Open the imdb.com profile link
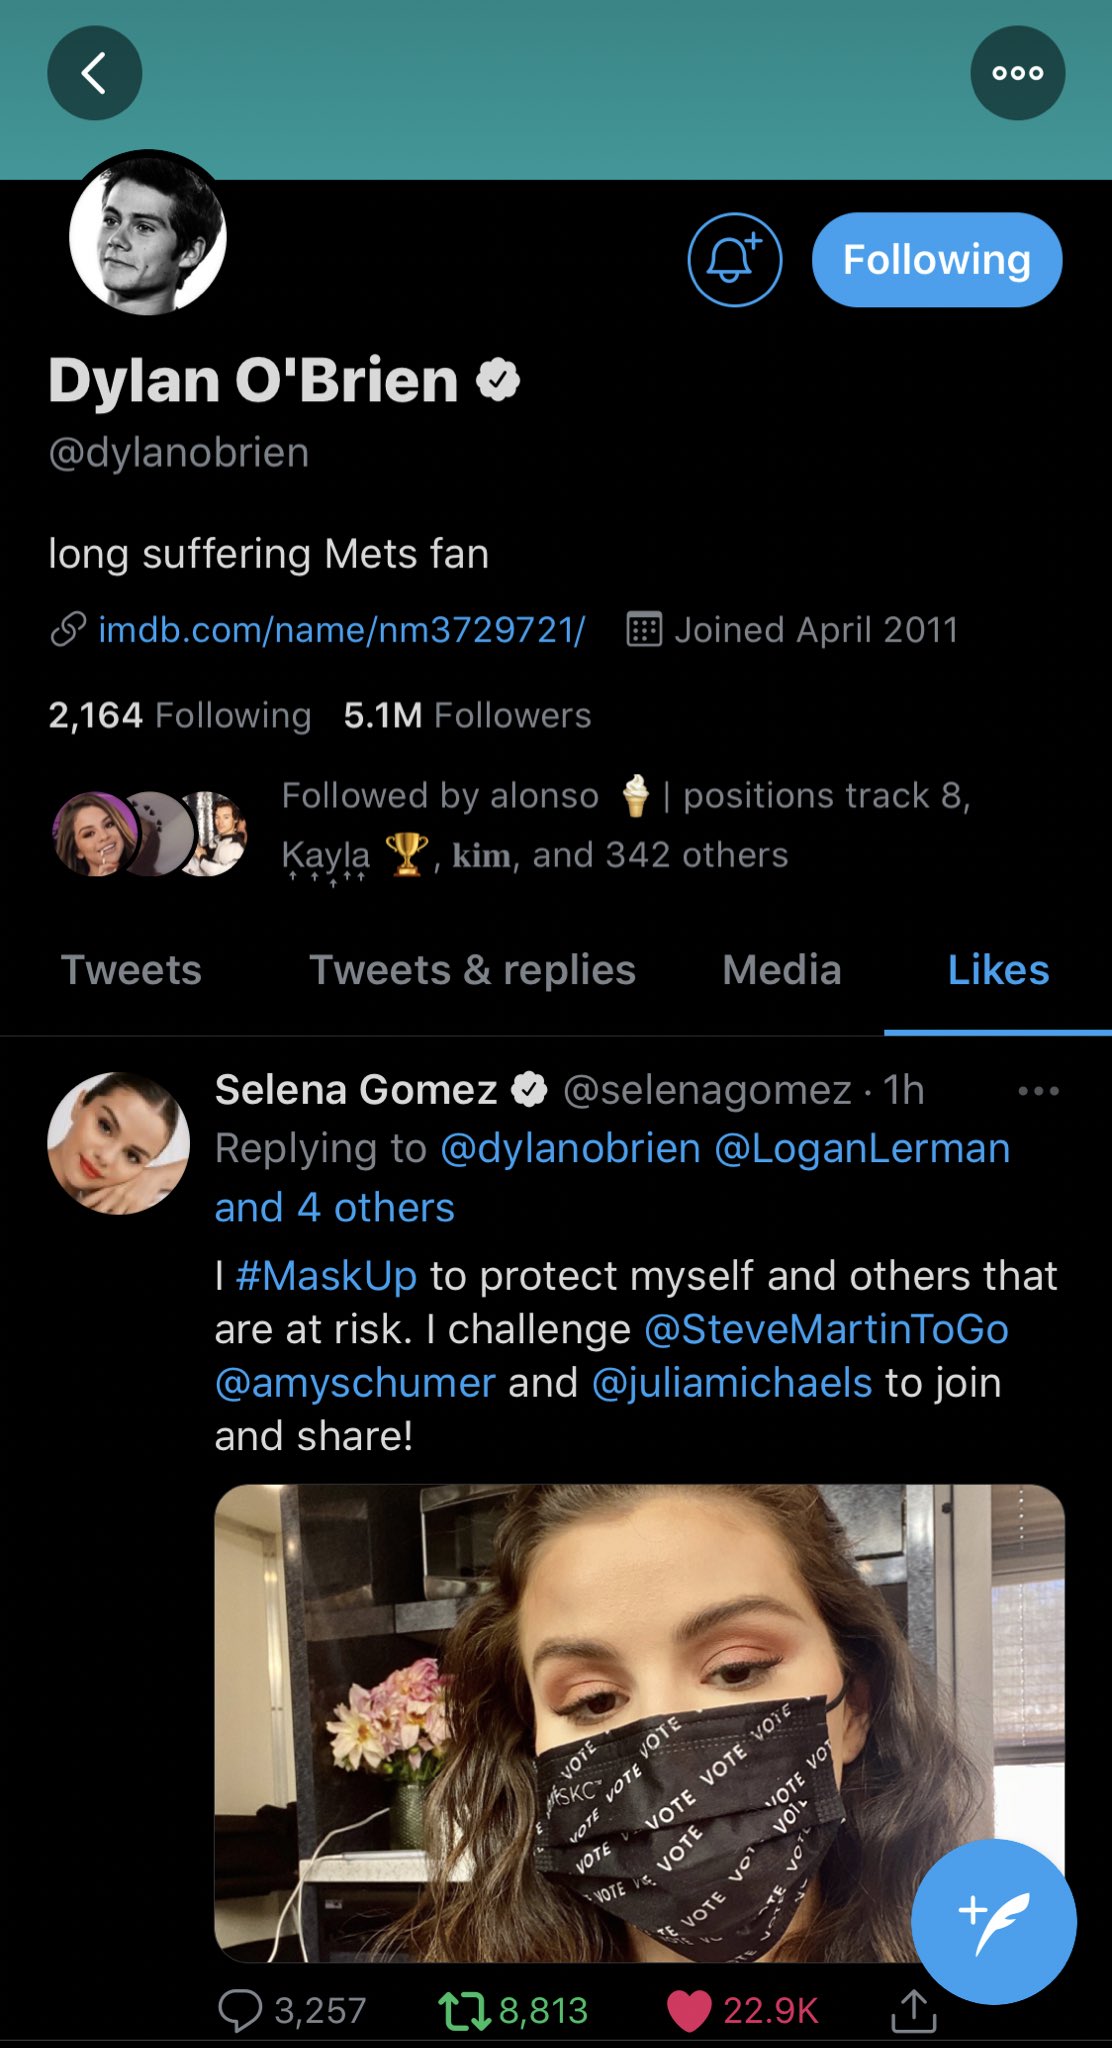Viewport: 1112px width, 2048px height. click(x=340, y=630)
